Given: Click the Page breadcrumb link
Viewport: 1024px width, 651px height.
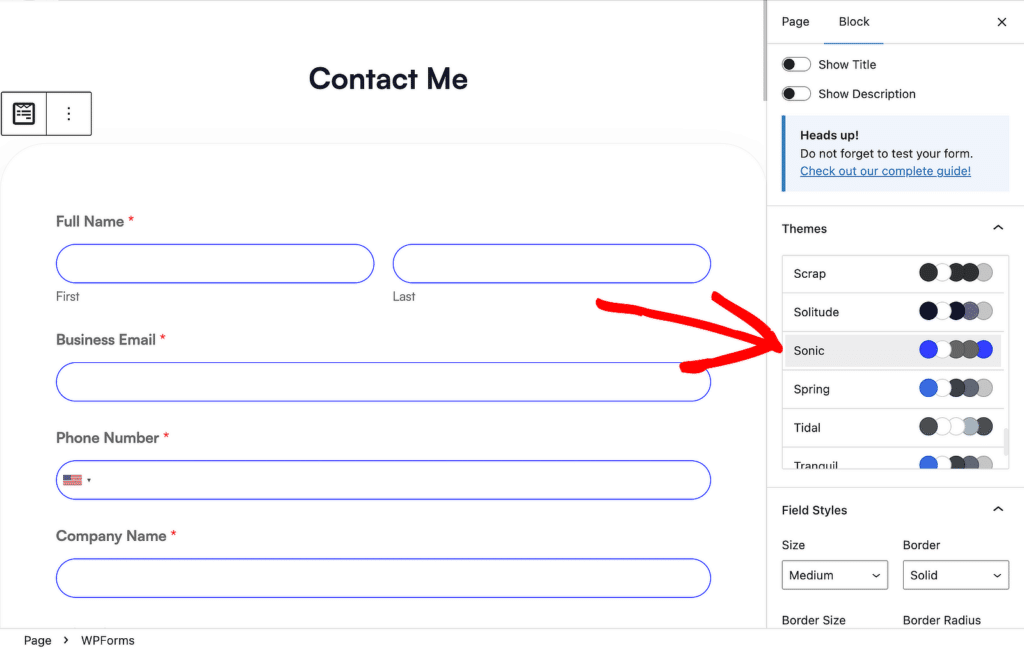Looking at the screenshot, I should pos(37,640).
